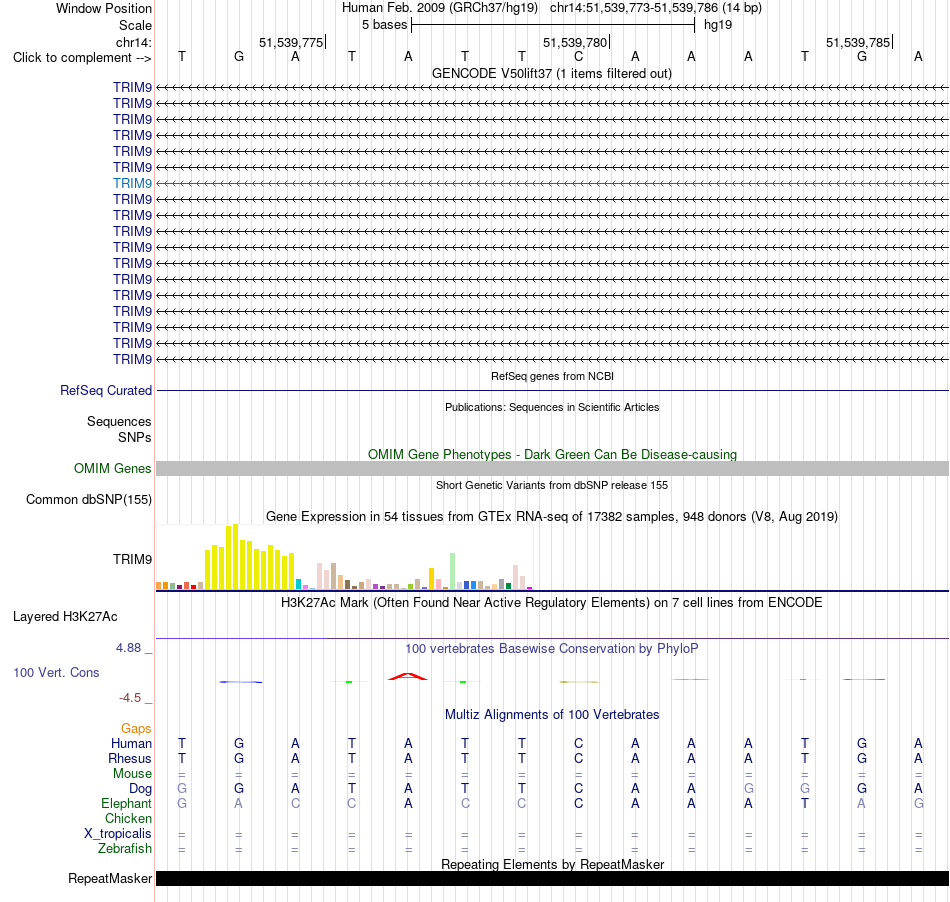Click the Scale track label
This screenshot has height=902, width=950.
[135, 25]
